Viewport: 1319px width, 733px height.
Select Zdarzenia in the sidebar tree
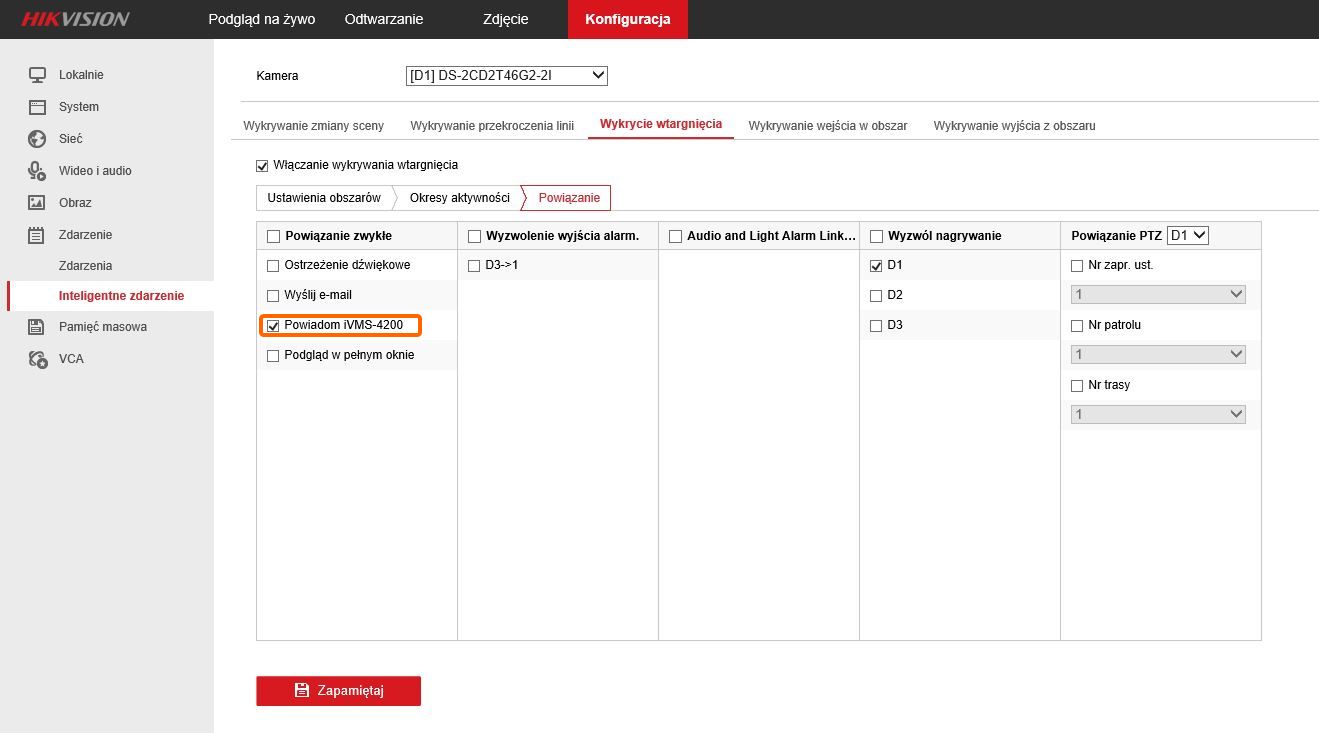(x=85, y=266)
